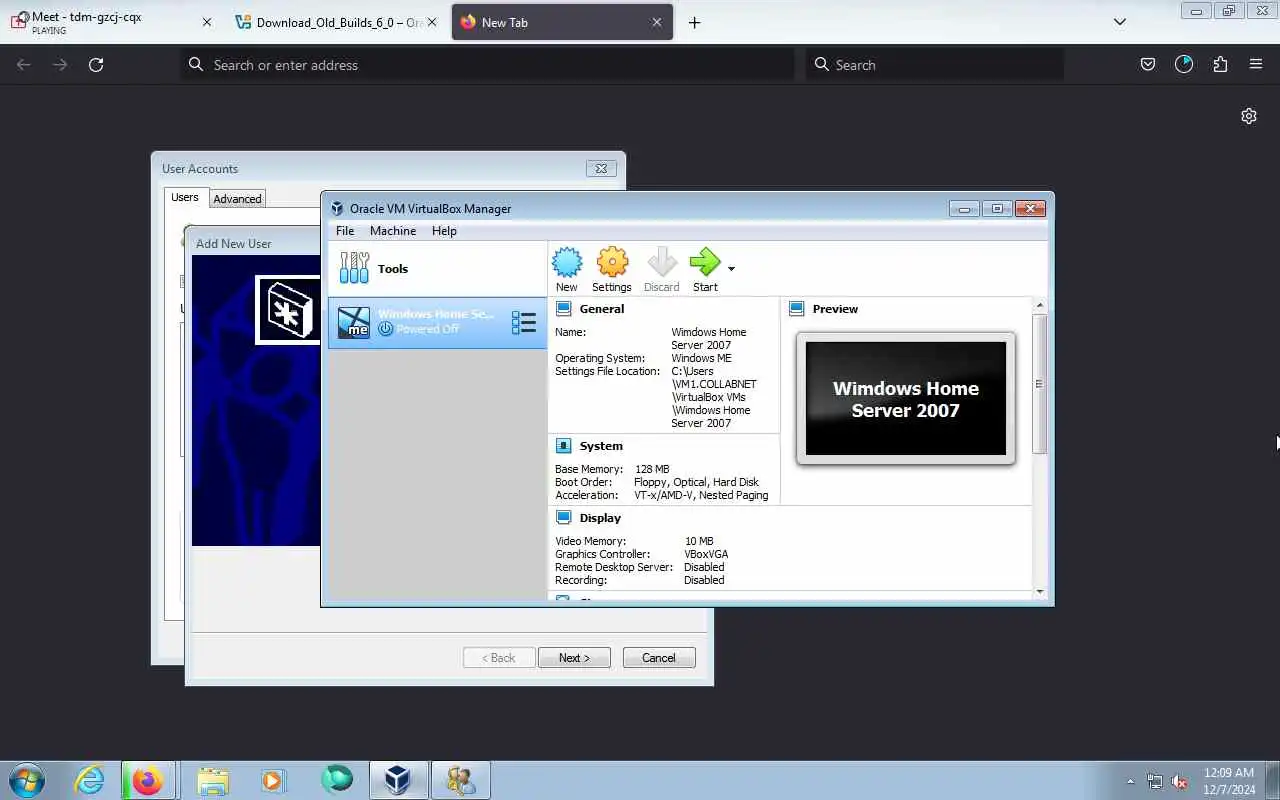
Task: Click the VBoxVGA graphics controller value
Action: pos(706,554)
